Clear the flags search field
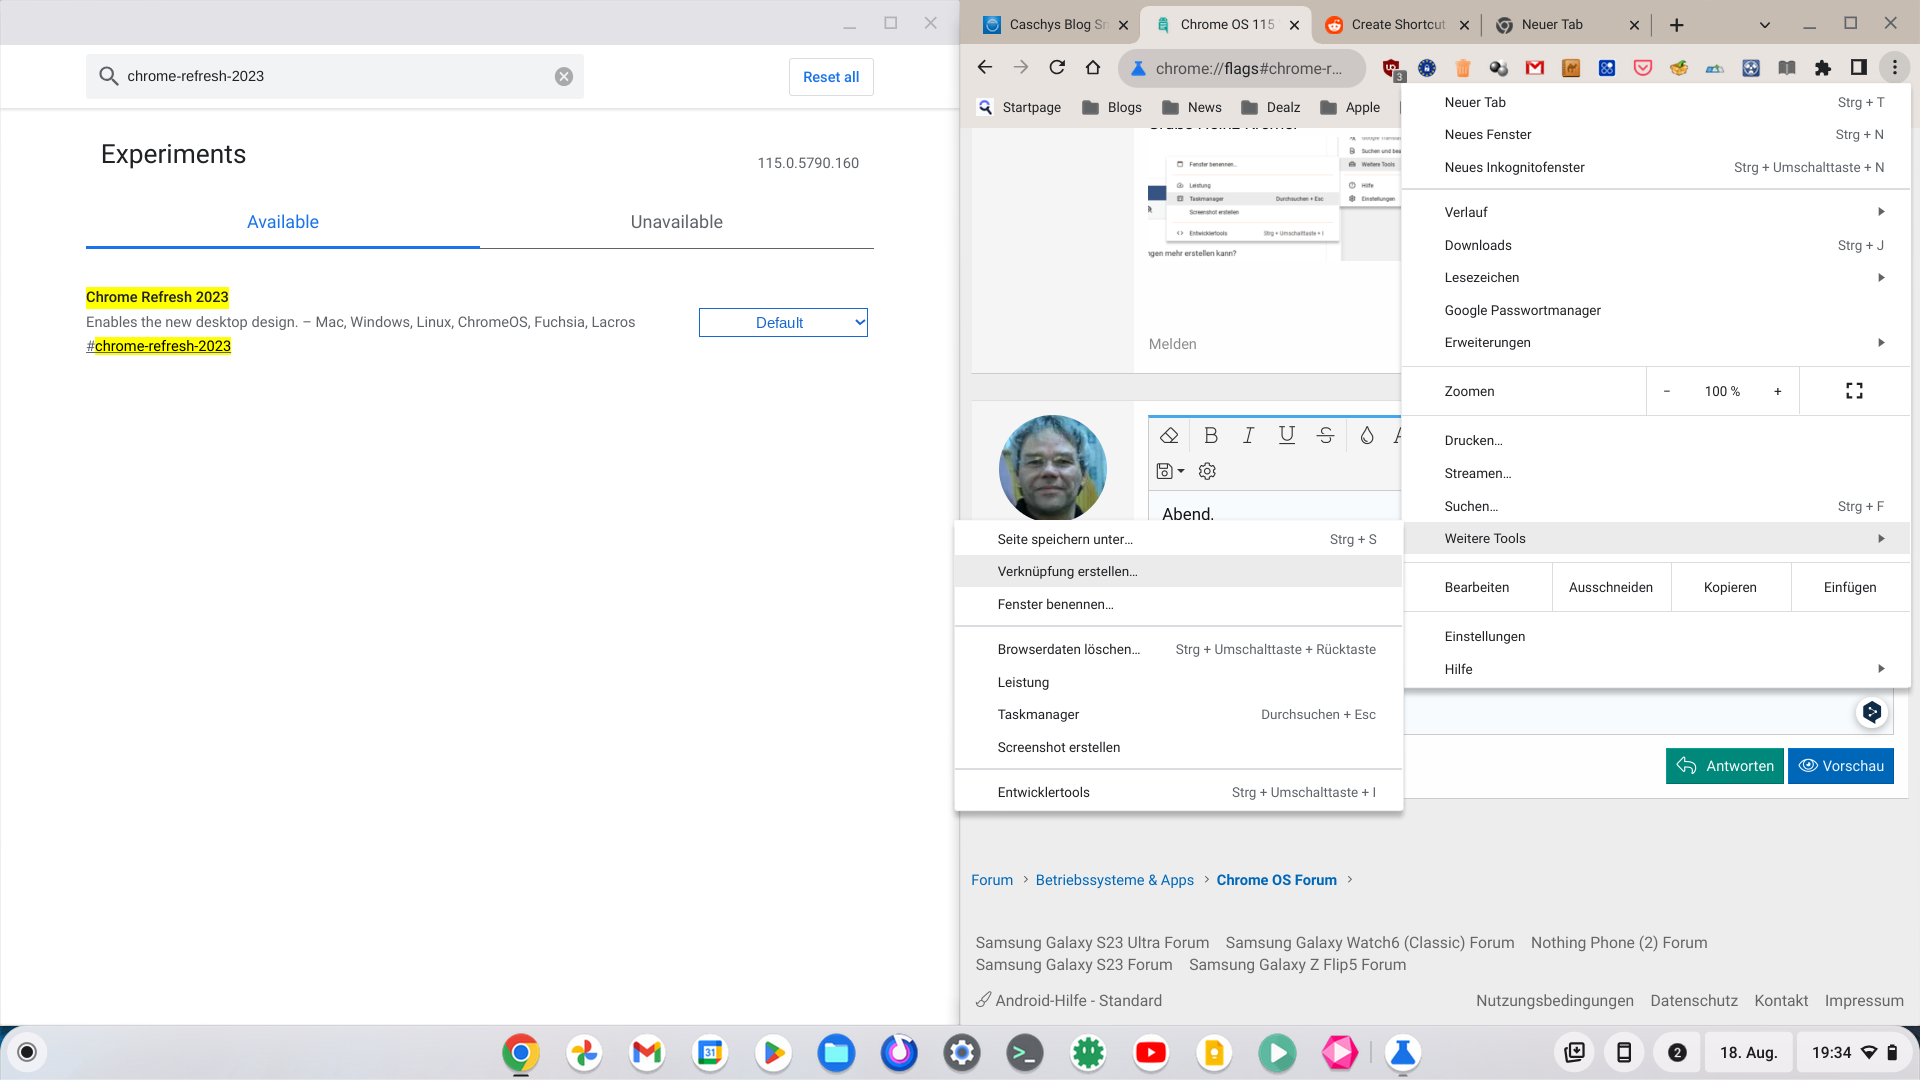Image resolution: width=1920 pixels, height=1080 pixels. pos(564,77)
